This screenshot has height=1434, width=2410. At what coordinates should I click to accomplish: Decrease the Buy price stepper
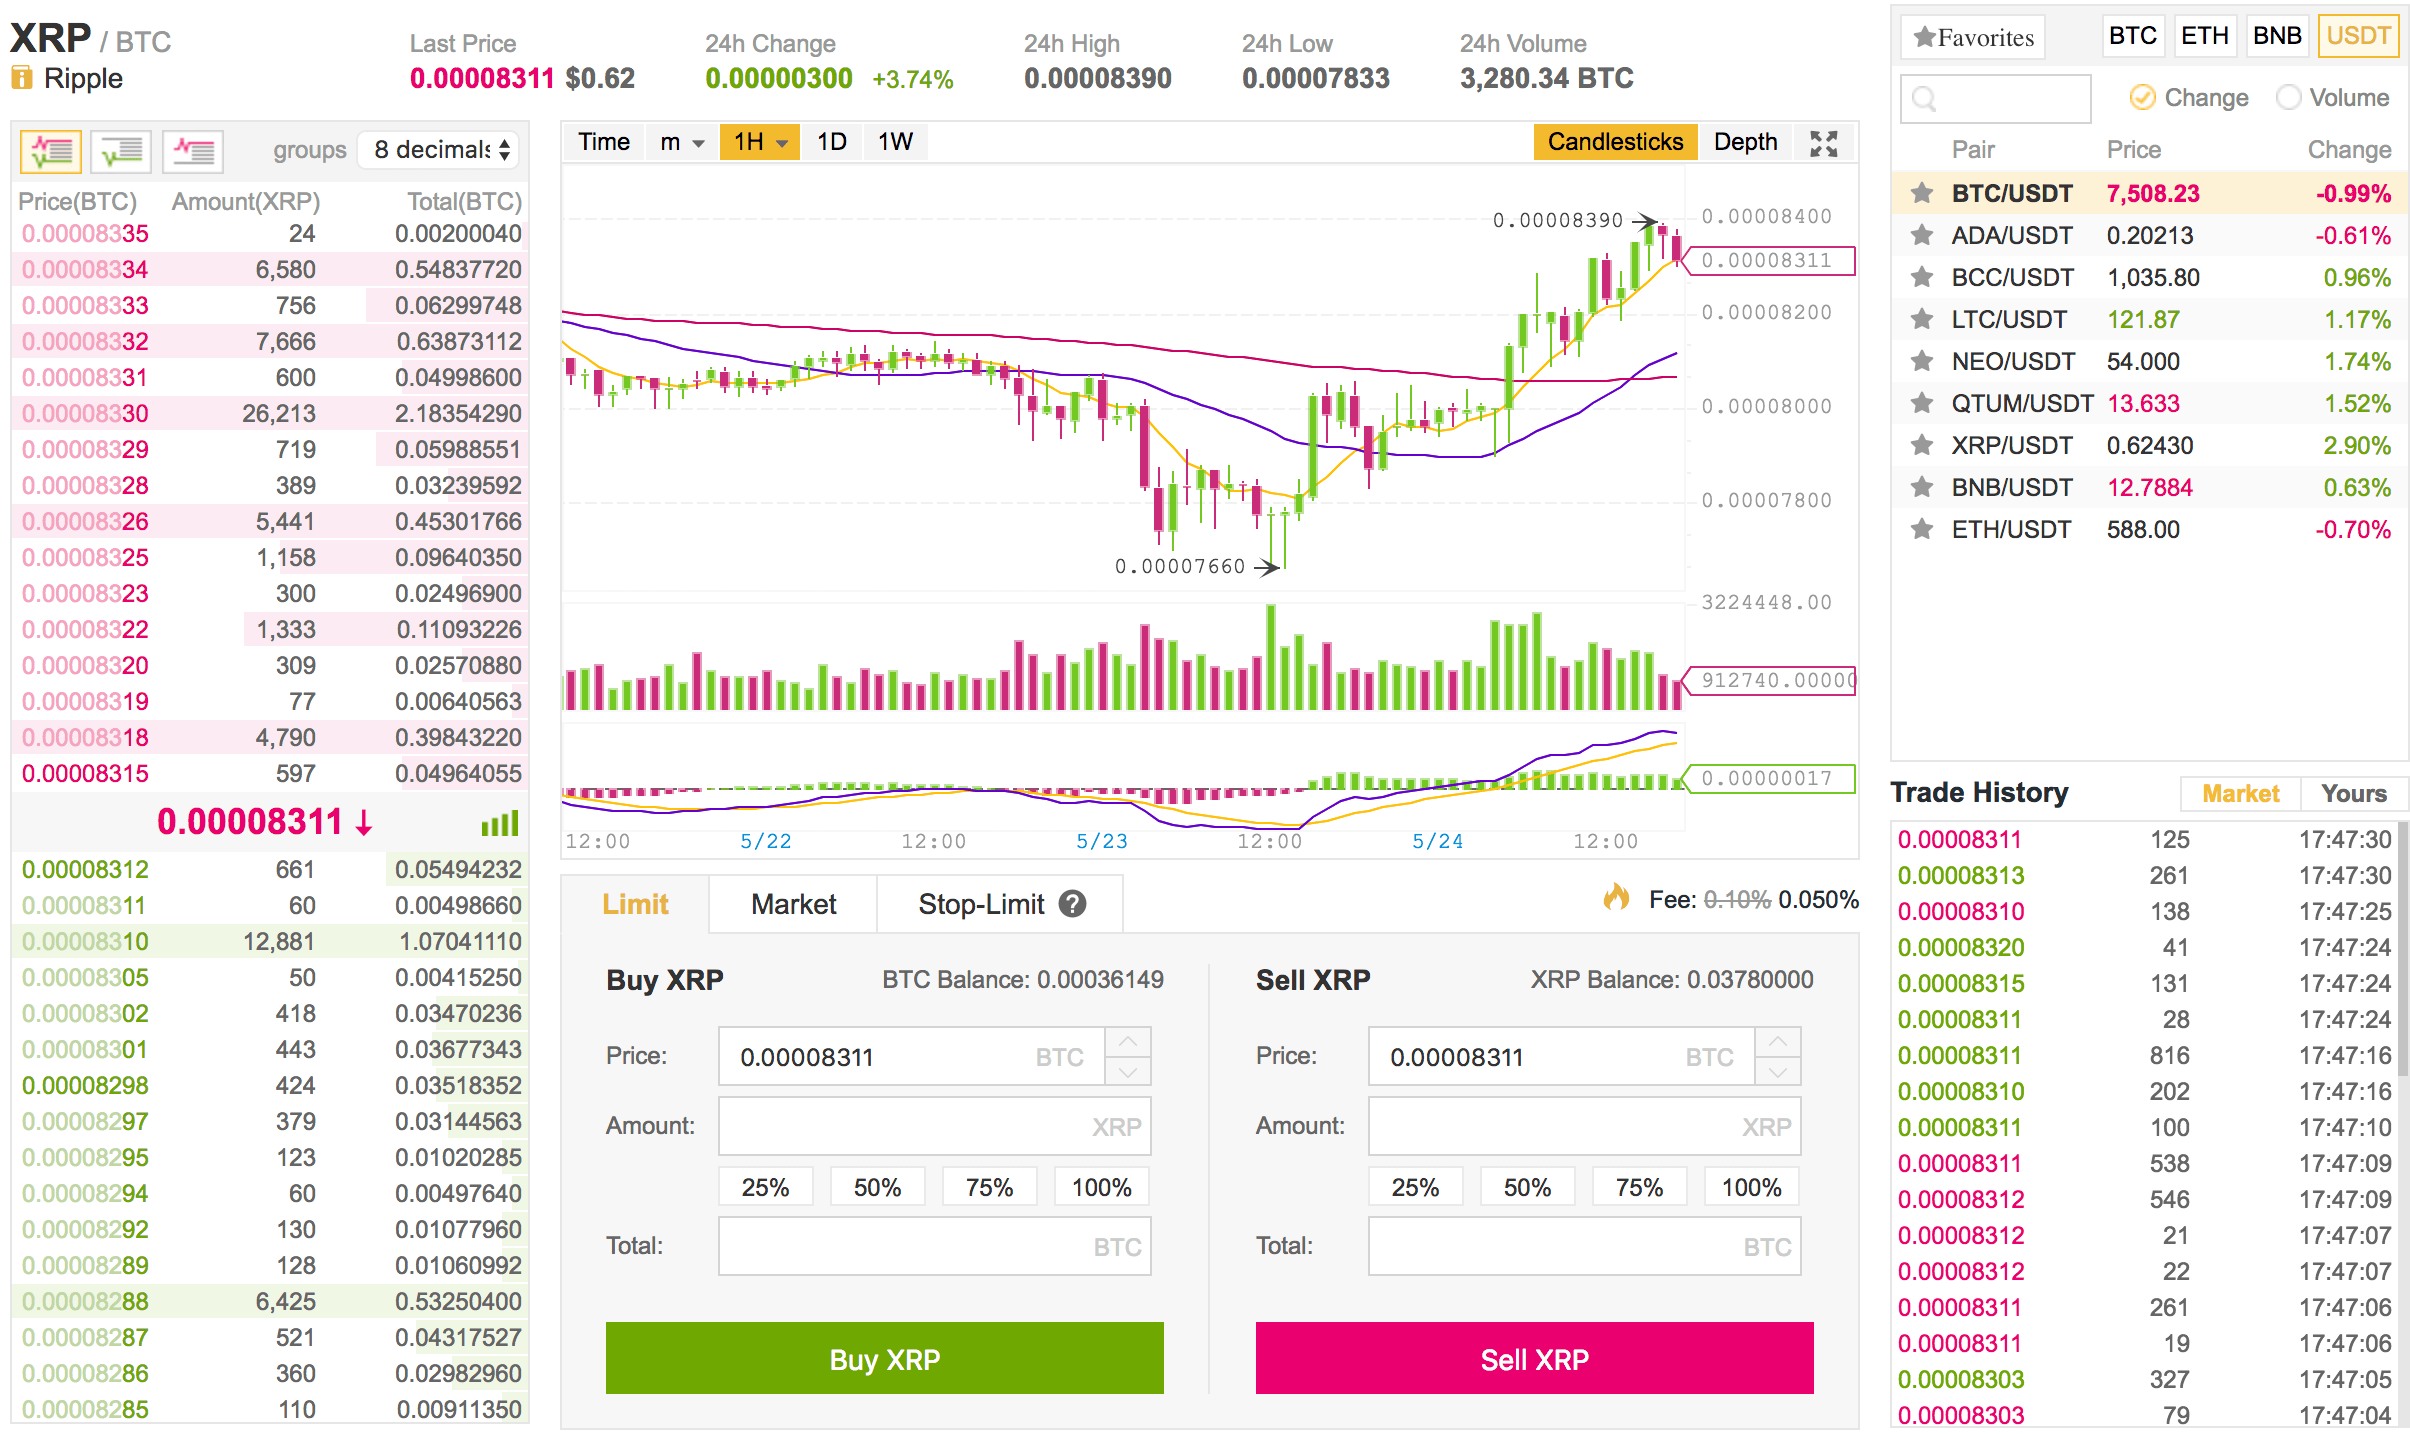point(1128,1071)
